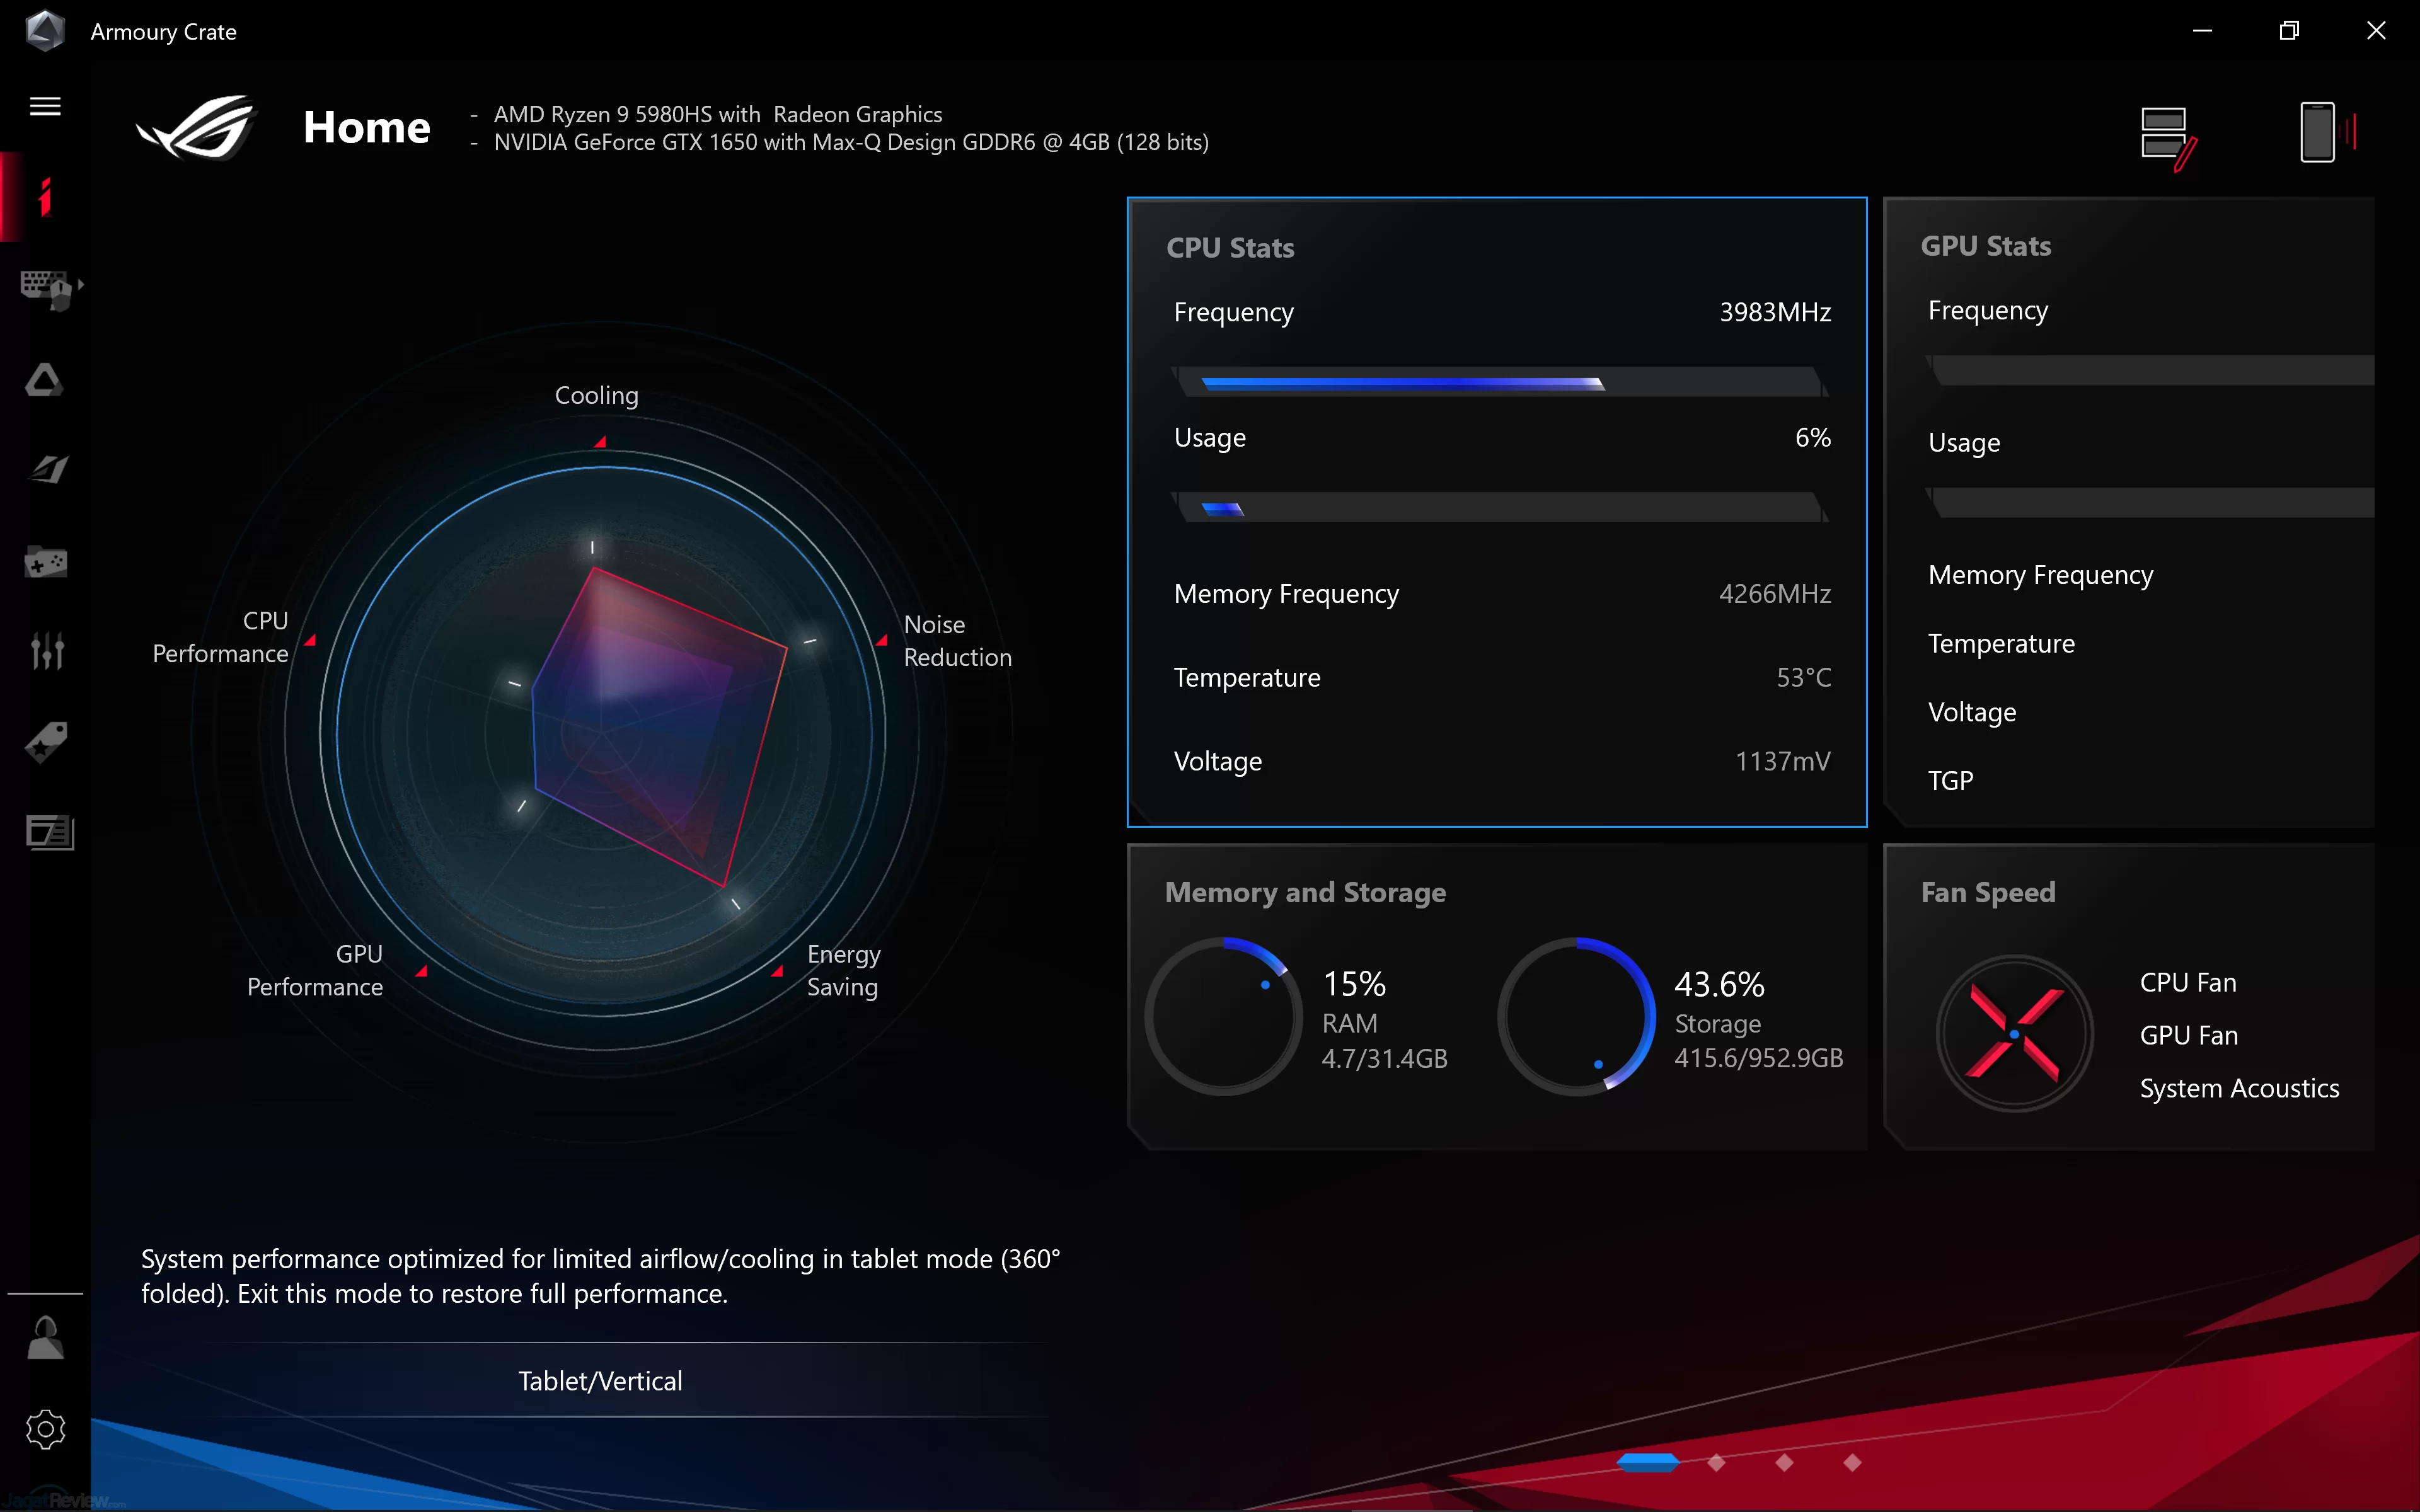2420x1512 pixels.
Task: Open Scenario Profiles sliders icon
Action: 47,651
